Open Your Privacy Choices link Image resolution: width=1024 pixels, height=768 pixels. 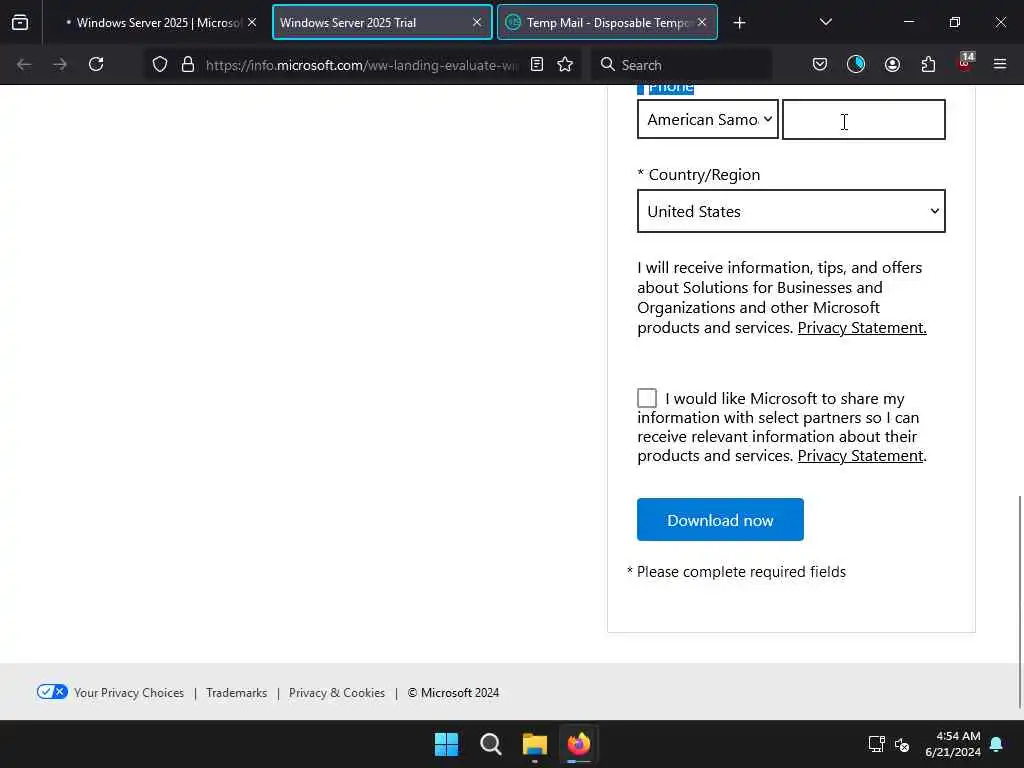tap(129, 693)
